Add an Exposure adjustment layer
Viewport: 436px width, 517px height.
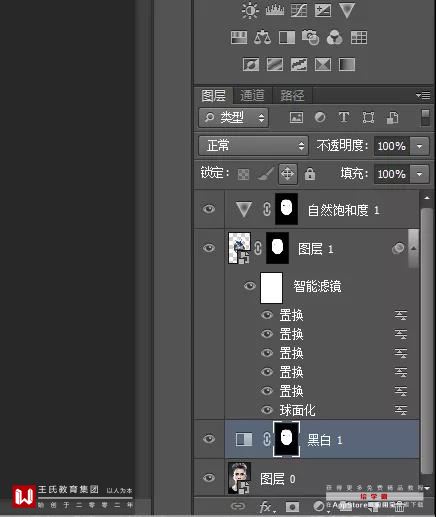coord(323,10)
